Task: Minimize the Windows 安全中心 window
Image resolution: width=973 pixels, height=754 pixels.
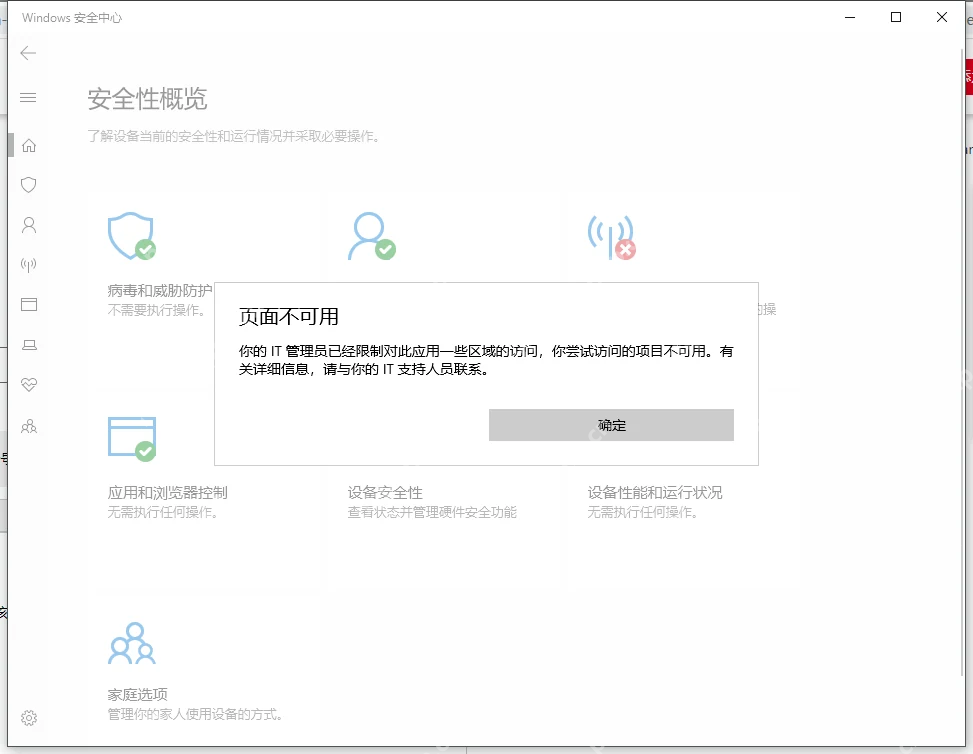Action: pyautogui.click(x=850, y=17)
